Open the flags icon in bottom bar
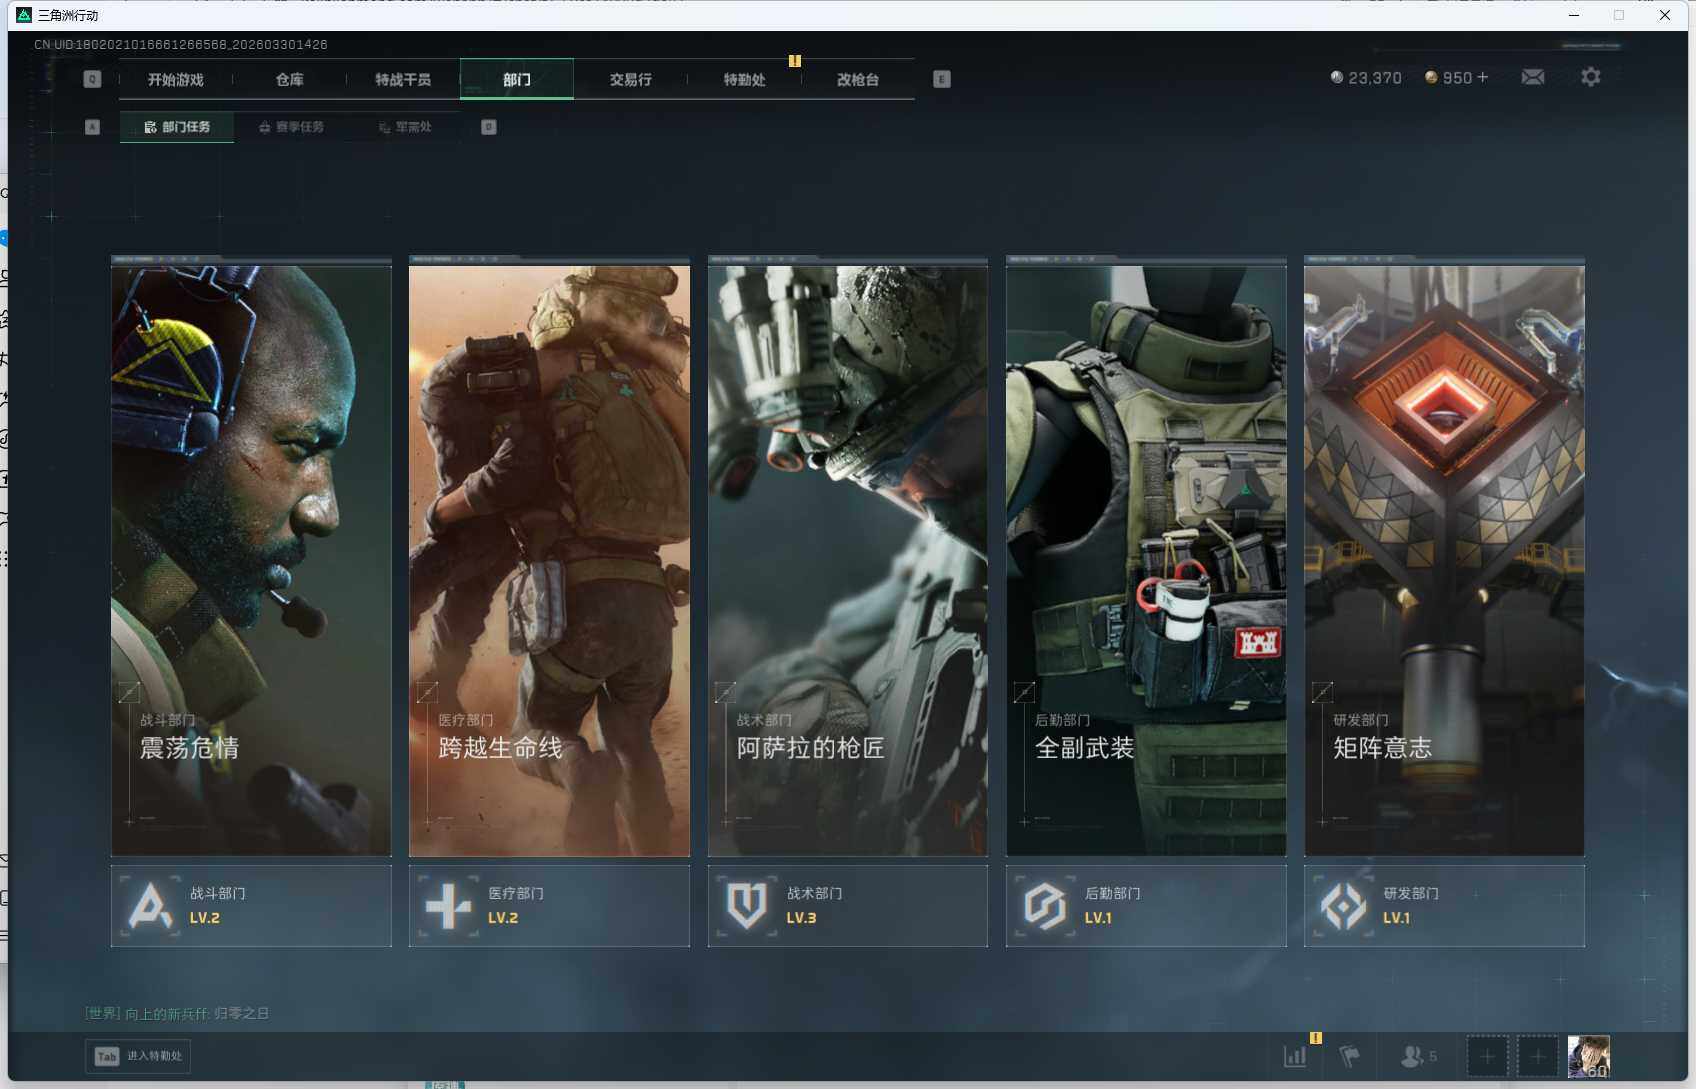The image size is (1696, 1089). (1350, 1056)
